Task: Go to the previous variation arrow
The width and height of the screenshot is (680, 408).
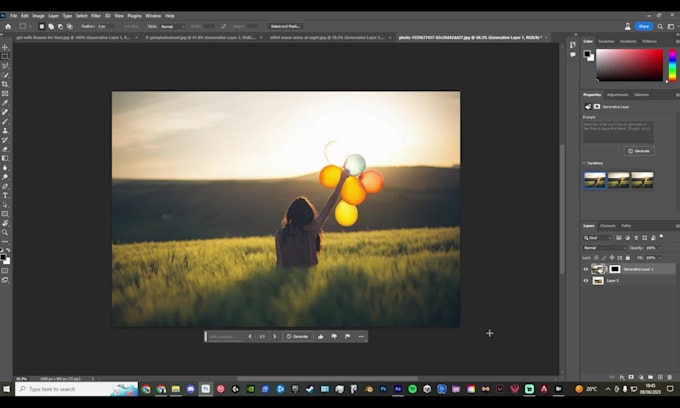Action: tap(250, 336)
